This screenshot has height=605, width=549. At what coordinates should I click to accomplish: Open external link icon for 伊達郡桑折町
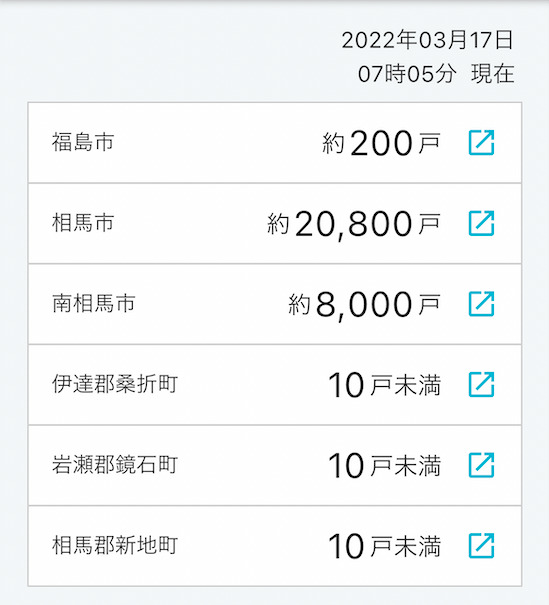pos(481,384)
